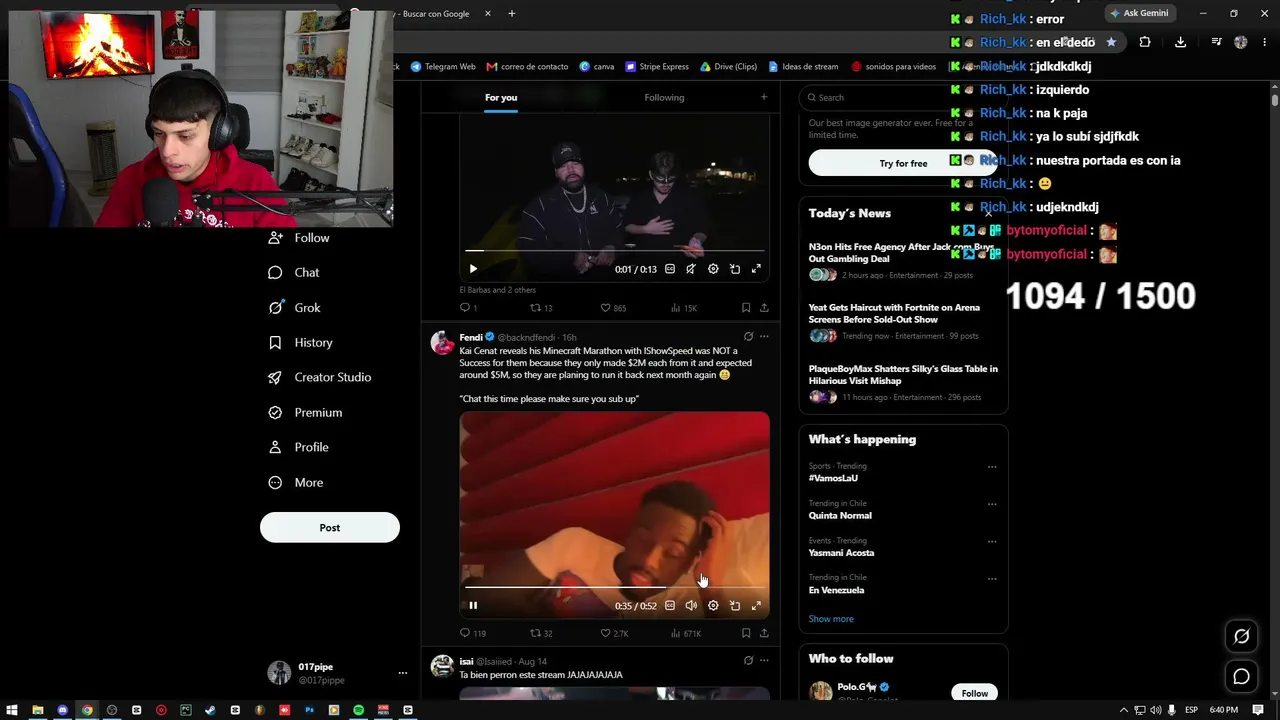Repost the Fendi post
Image resolution: width=1280 pixels, height=720 pixels.
pos(535,633)
